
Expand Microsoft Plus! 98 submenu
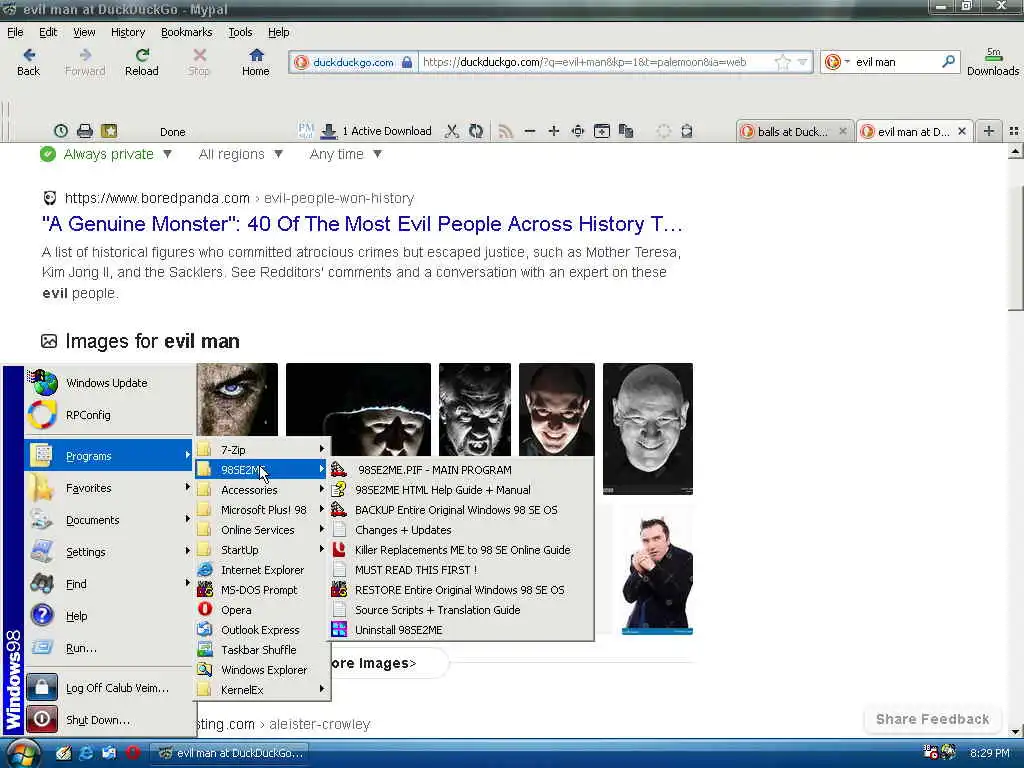tap(262, 509)
